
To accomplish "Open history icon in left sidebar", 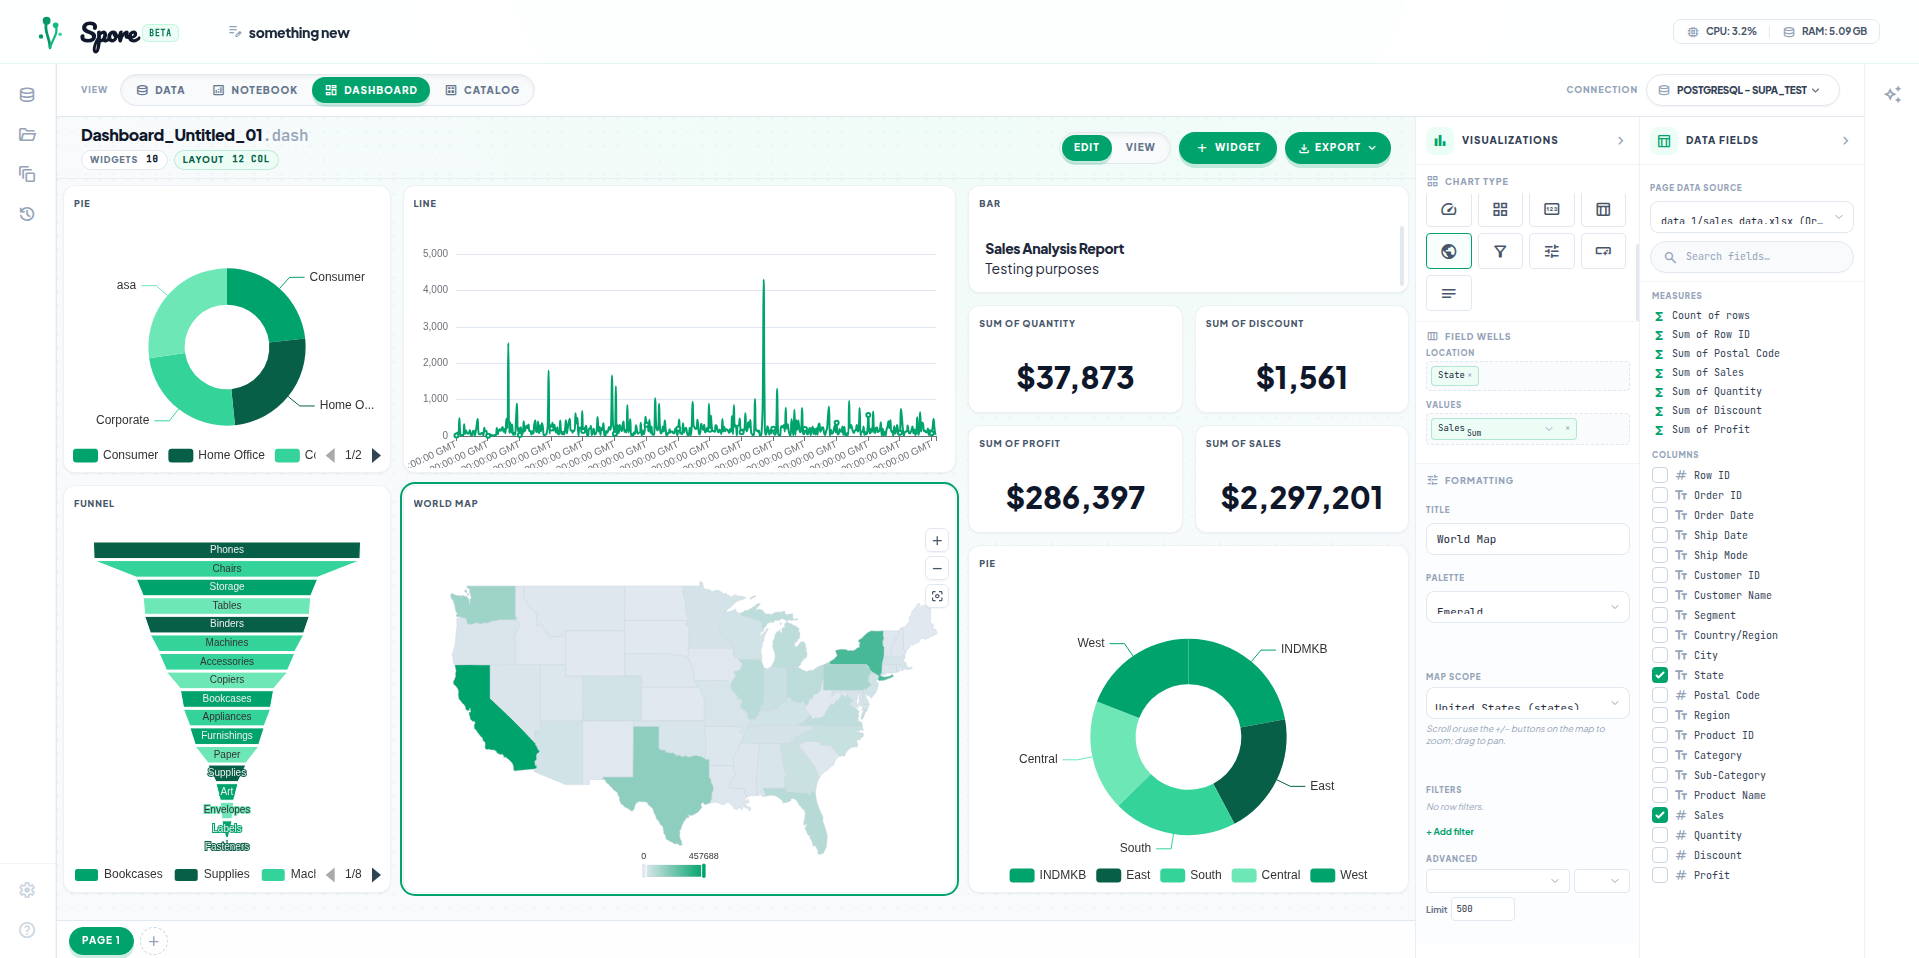I will 27,214.
